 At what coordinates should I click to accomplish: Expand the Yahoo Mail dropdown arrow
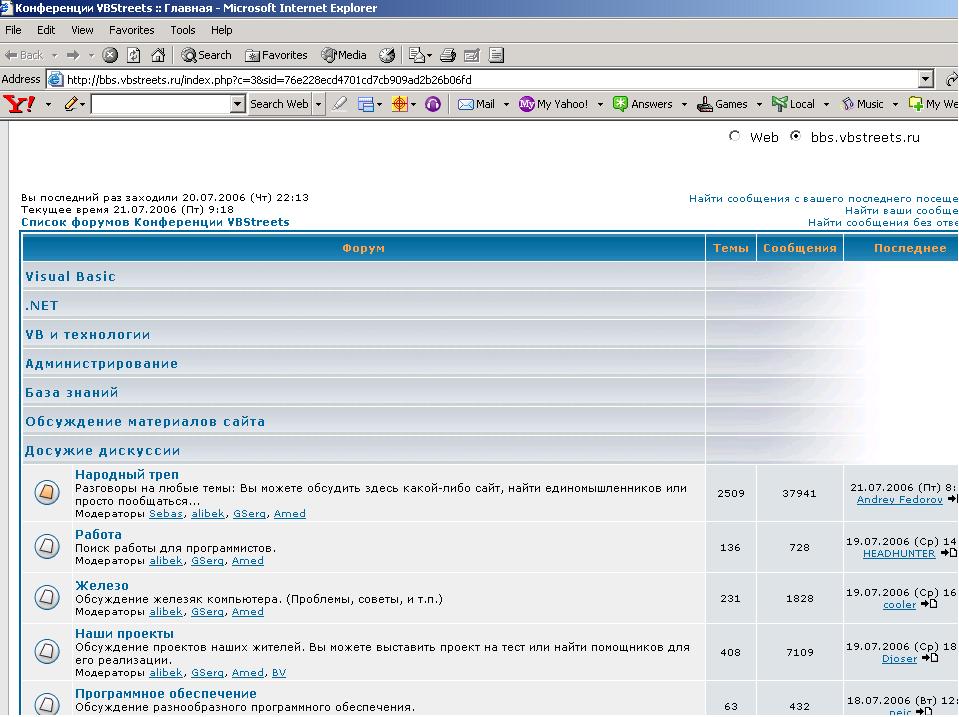(506, 104)
